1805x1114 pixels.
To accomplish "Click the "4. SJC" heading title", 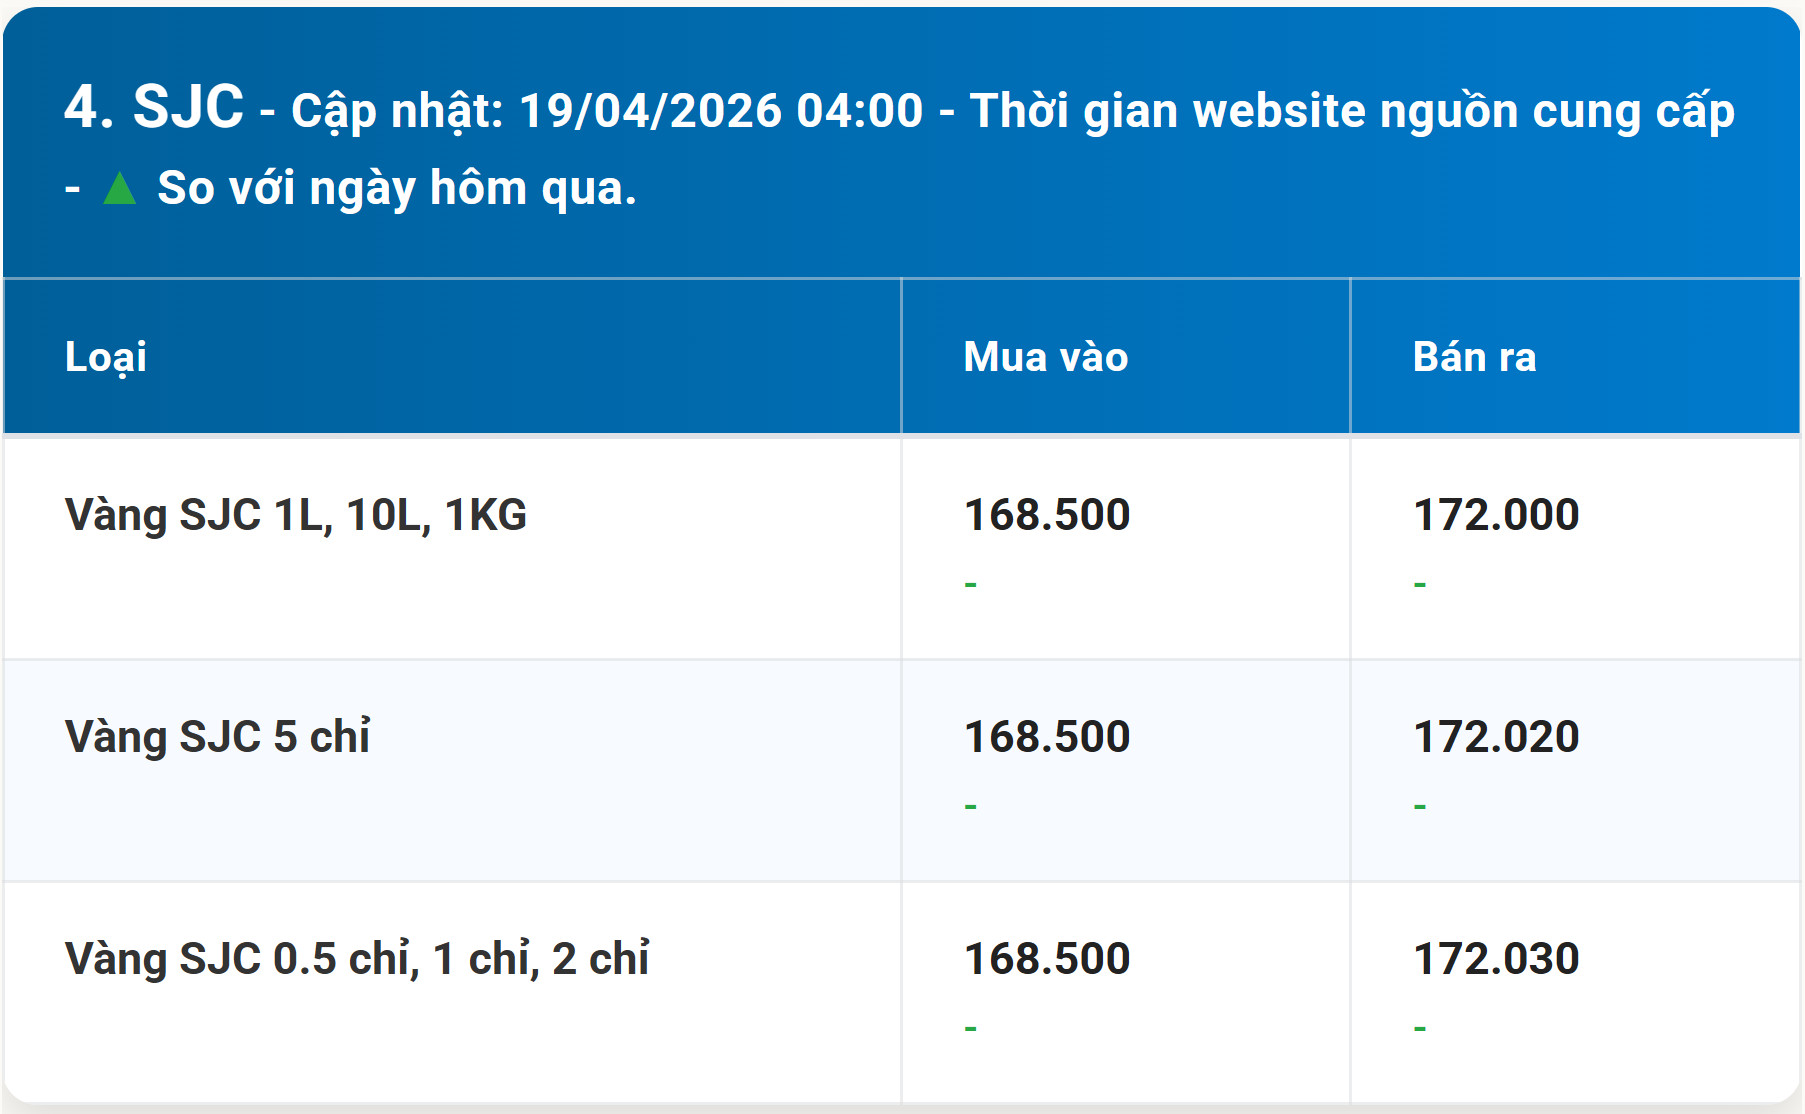I will coord(154,108).
